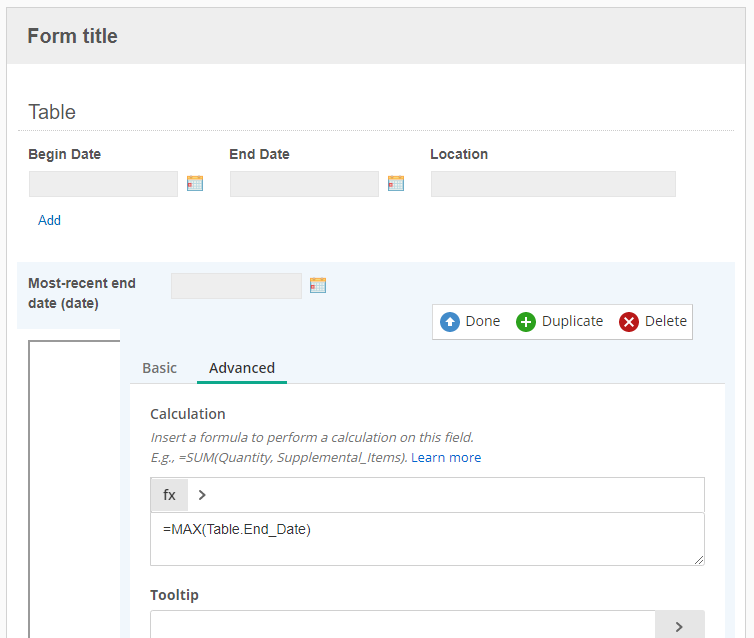Click the Location input field
This screenshot has width=754, height=638.
click(x=553, y=184)
